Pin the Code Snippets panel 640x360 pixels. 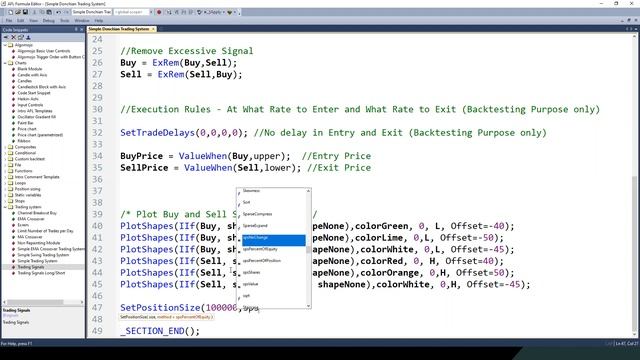pos(76,29)
